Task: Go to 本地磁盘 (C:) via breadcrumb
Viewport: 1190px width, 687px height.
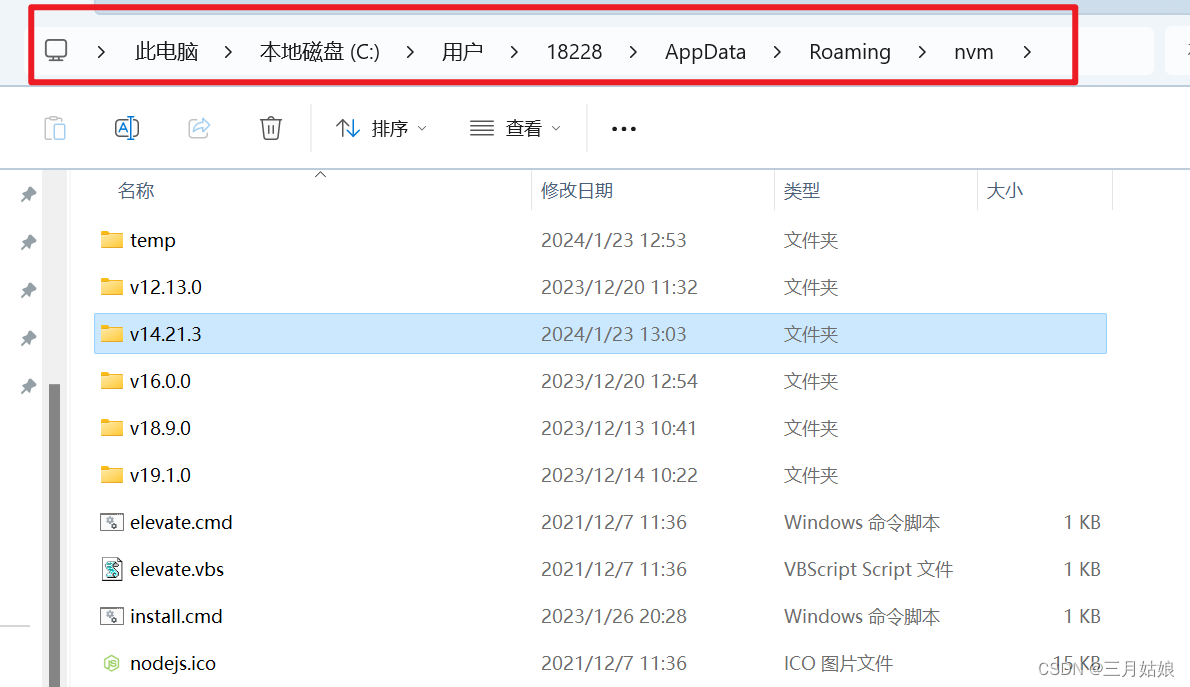Action: tap(320, 51)
